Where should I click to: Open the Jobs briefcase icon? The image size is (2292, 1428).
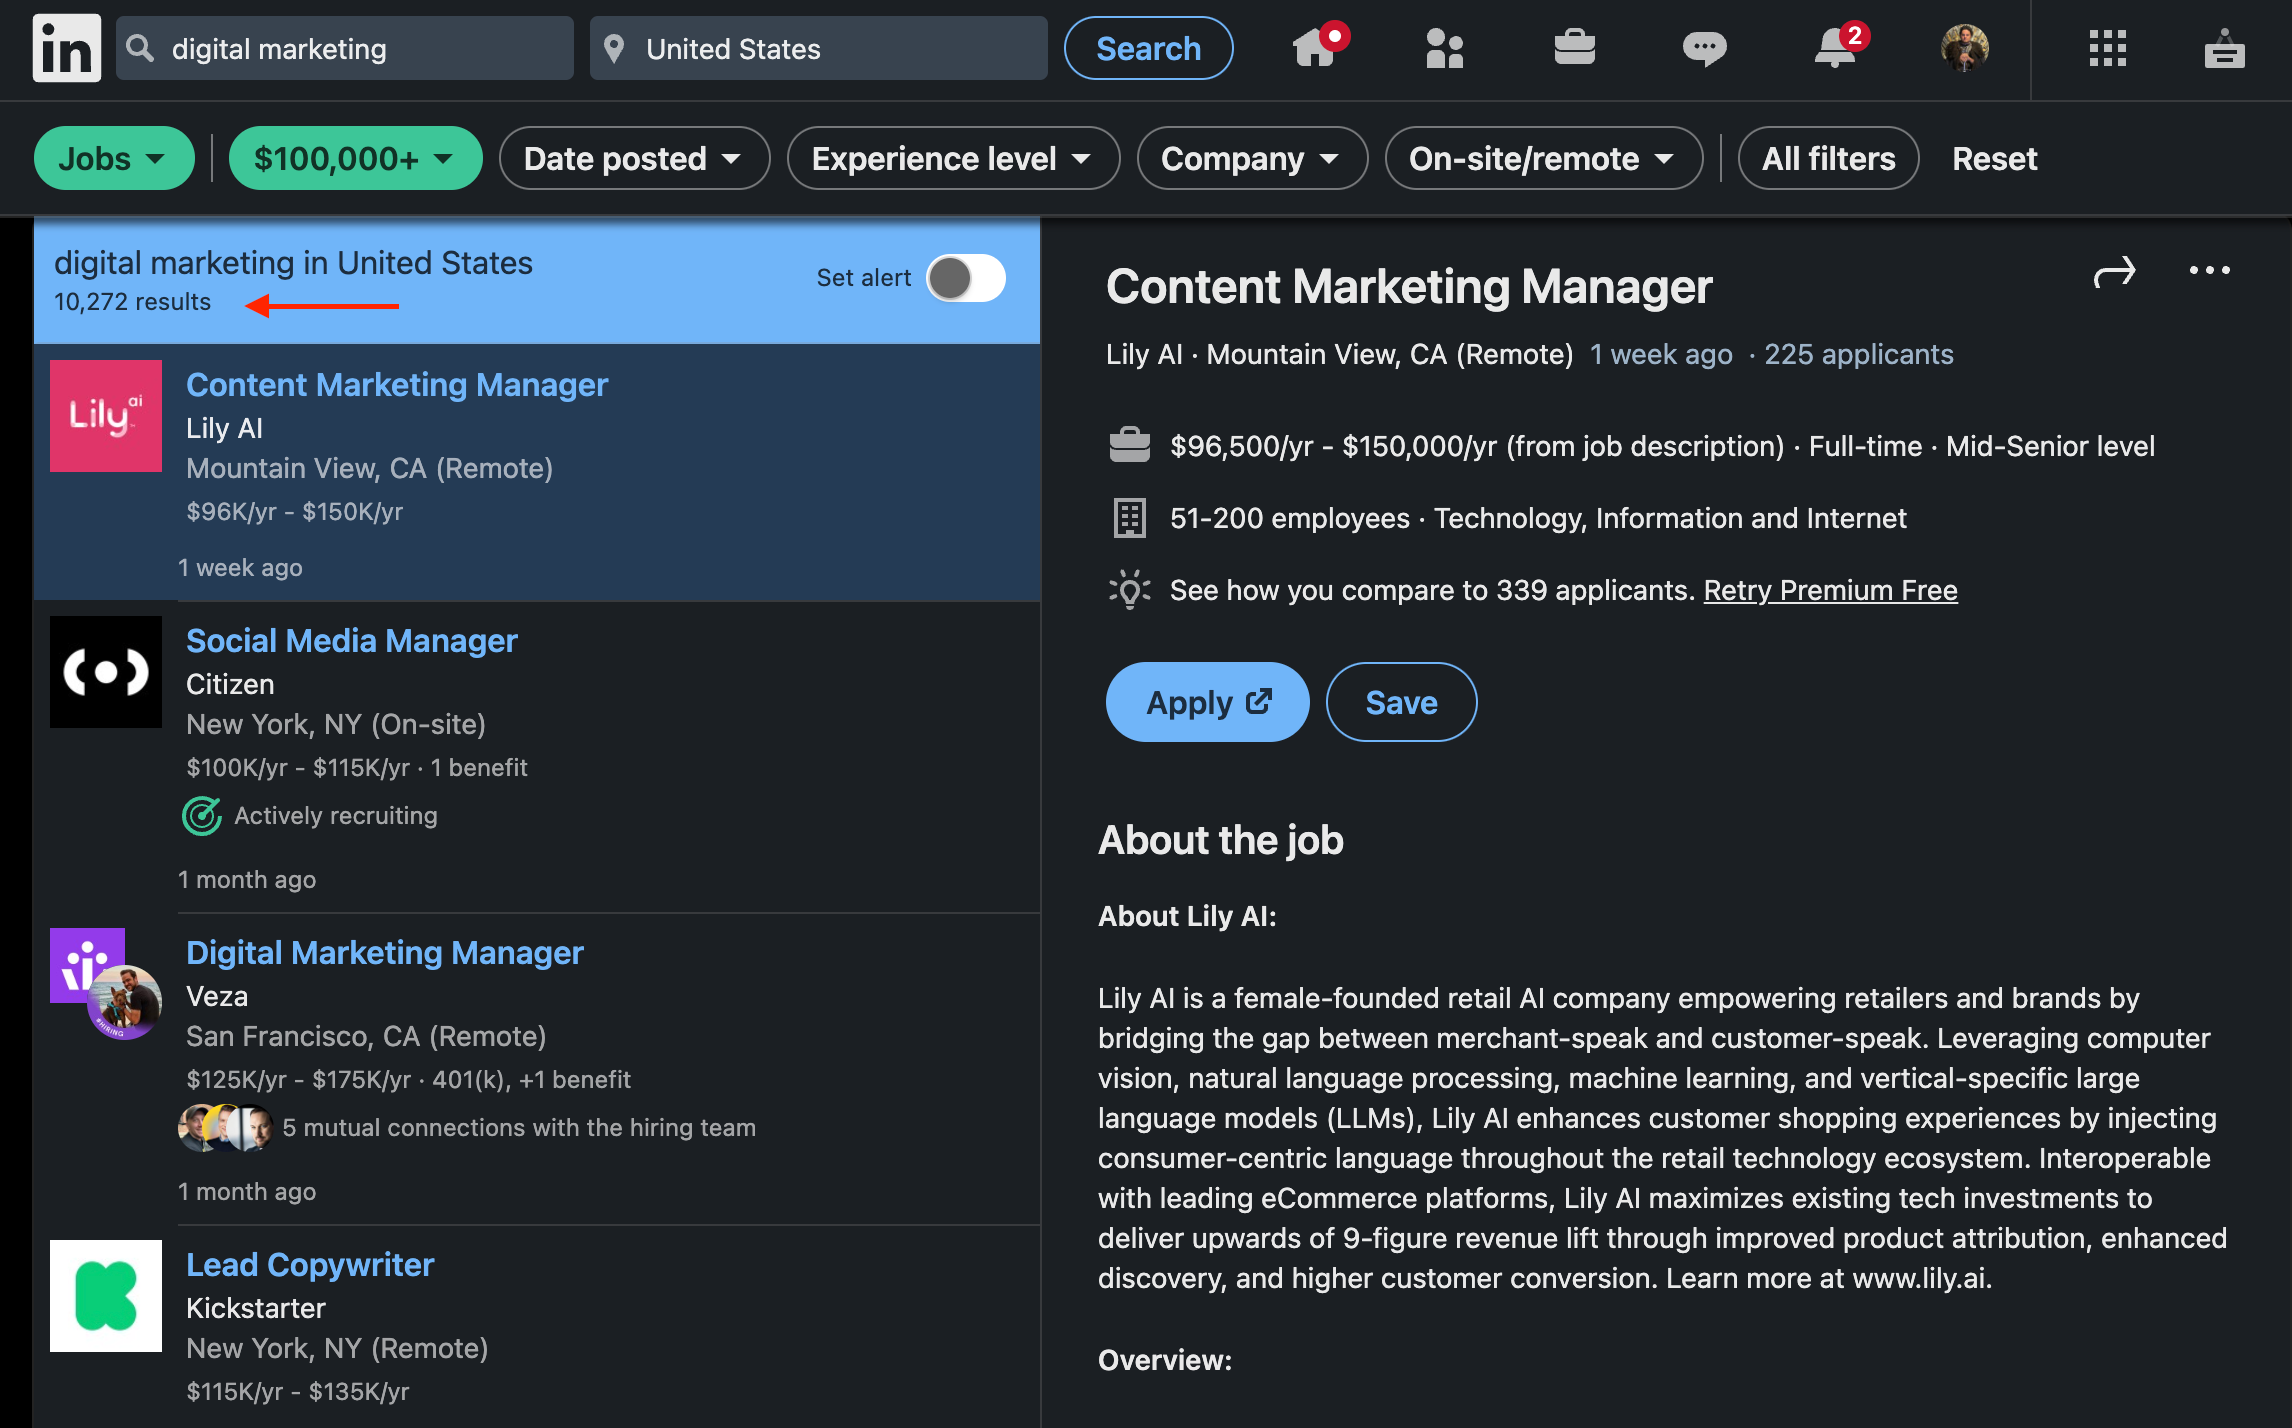click(x=1575, y=47)
